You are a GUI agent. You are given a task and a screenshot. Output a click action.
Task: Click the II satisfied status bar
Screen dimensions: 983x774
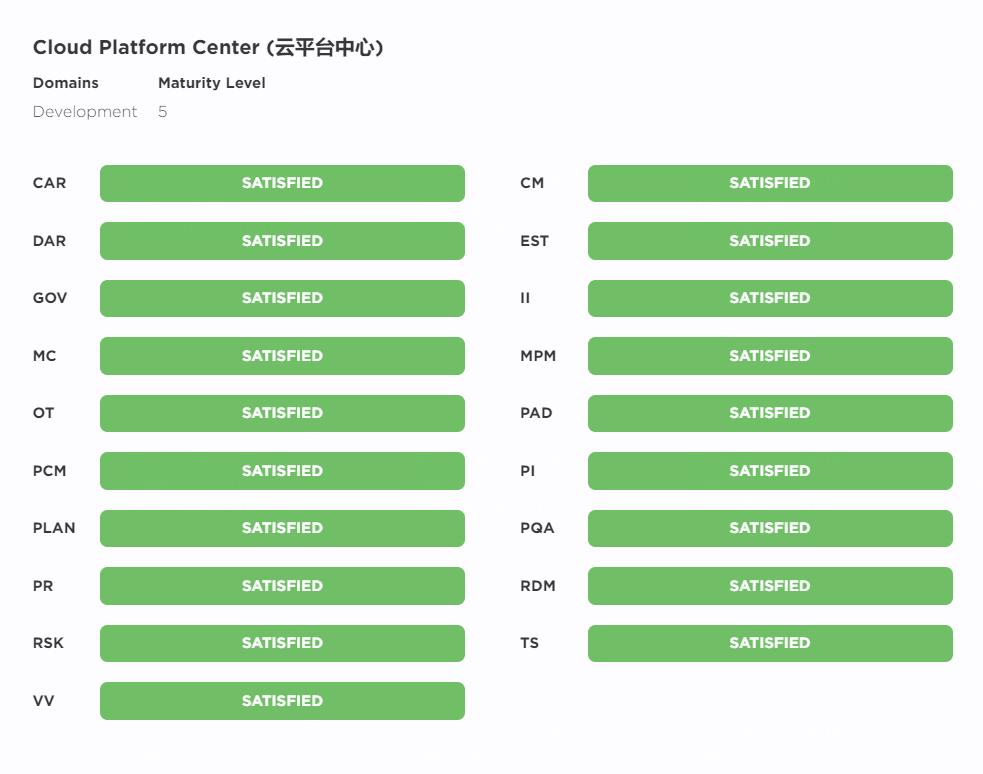(x=770, y=298)
